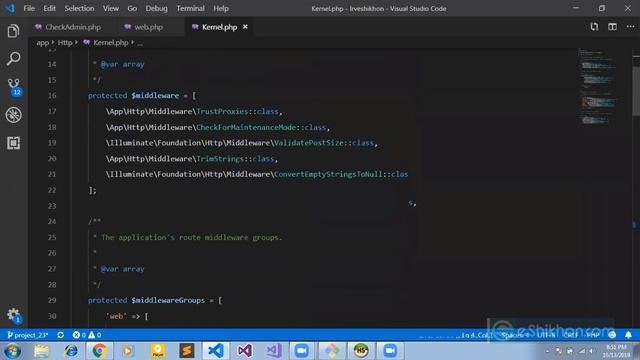Click line number 22 in gutter
This screenshot has height=360, width=640.
pyautogui.click(x=52, y=190)
